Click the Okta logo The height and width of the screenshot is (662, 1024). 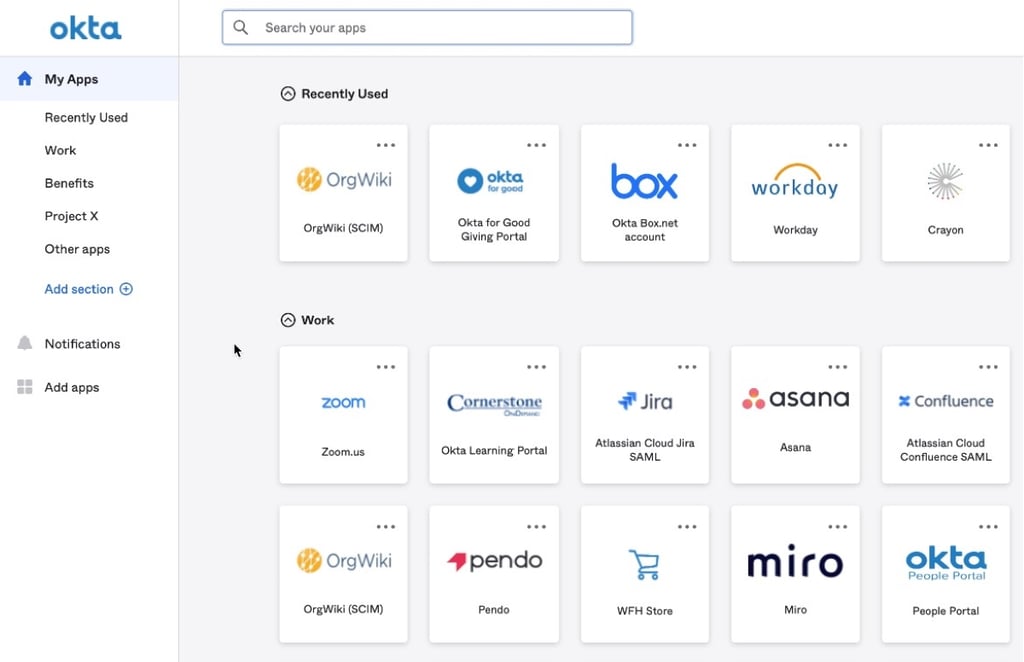coord(86,27)
